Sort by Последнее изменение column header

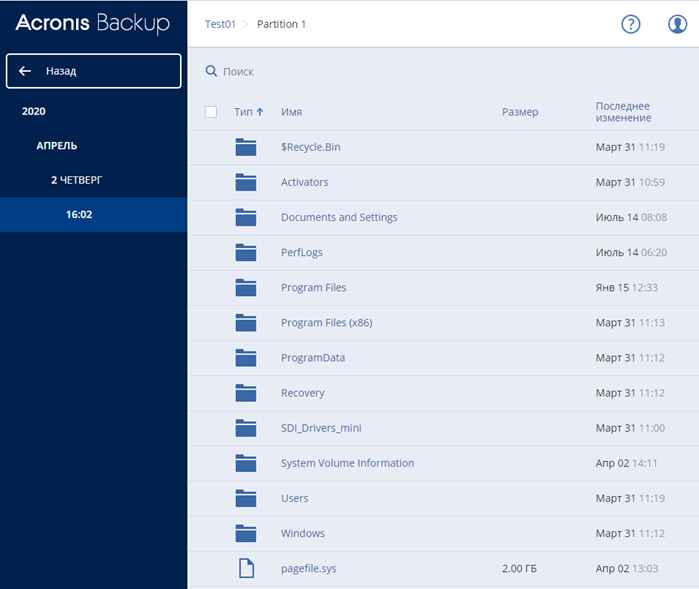[623, 112]
